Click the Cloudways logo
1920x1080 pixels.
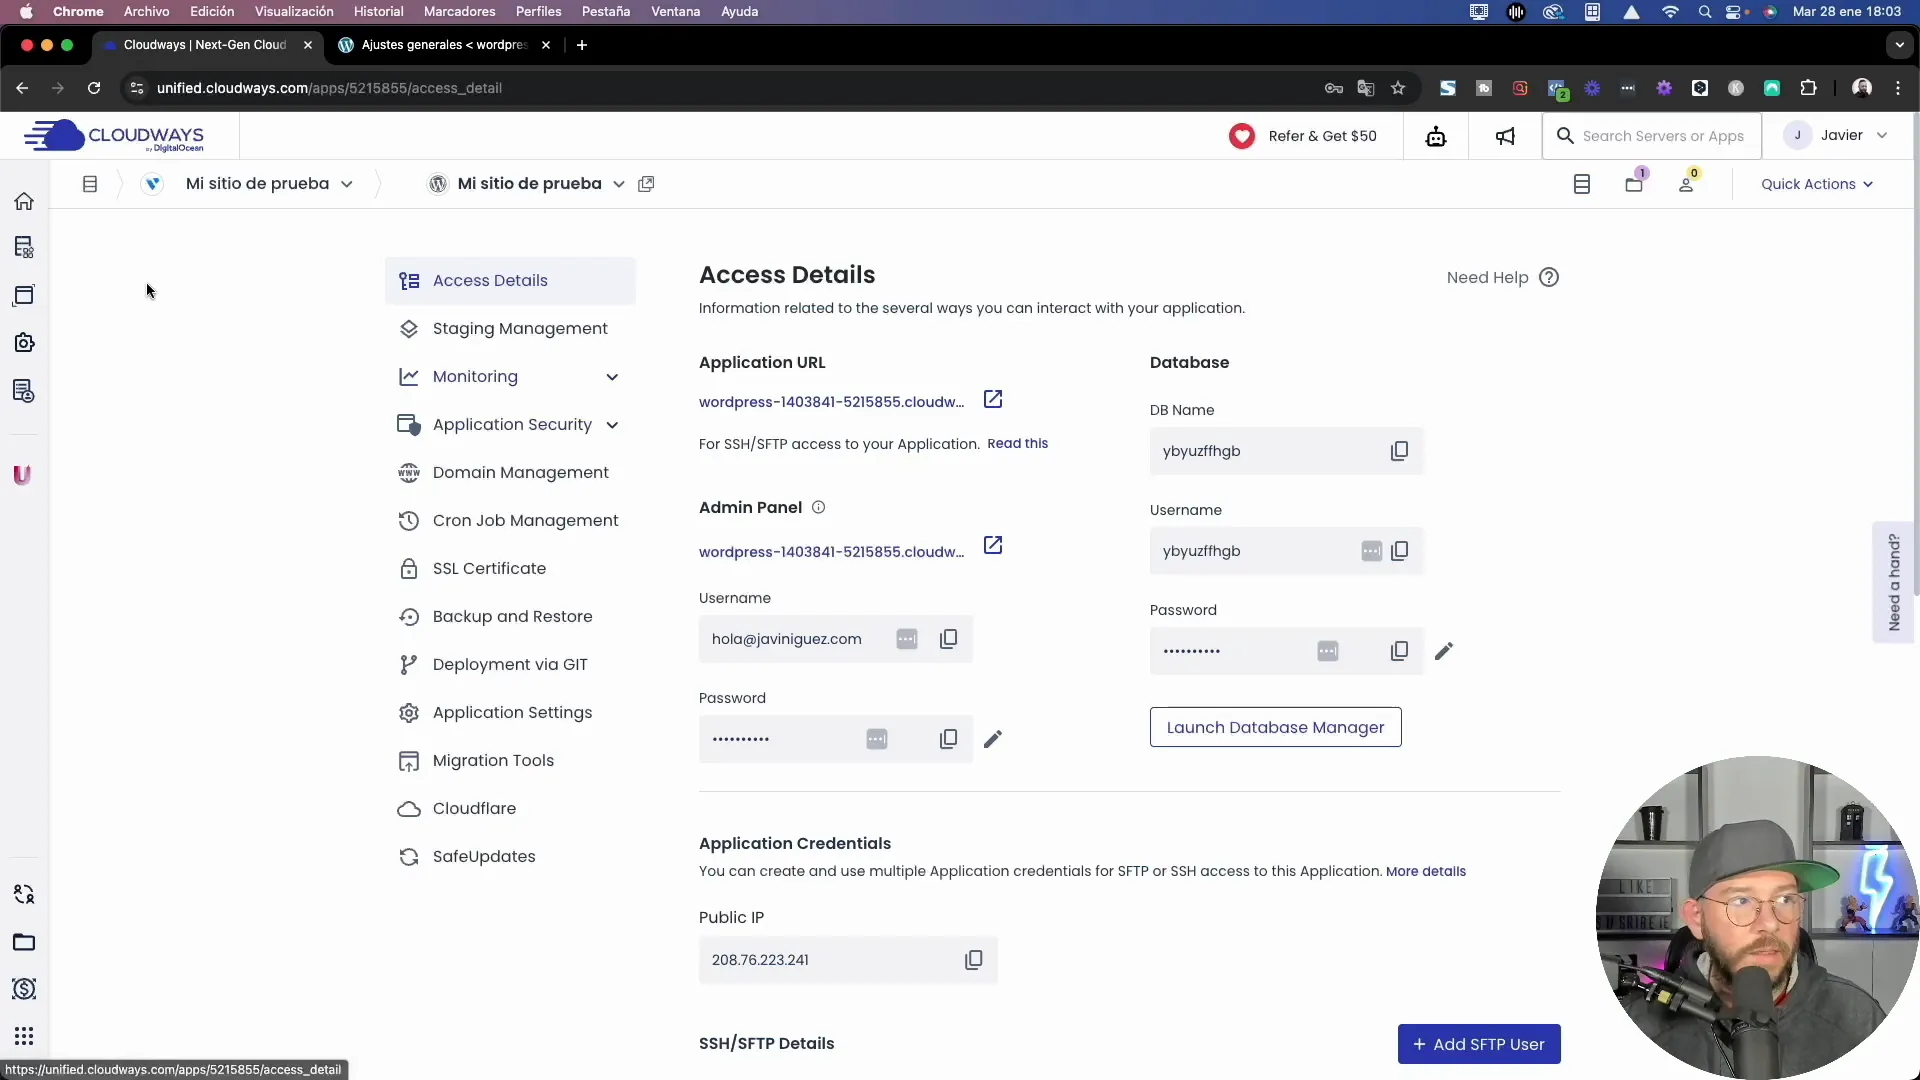pyautogui.click(x=113, y=136)
